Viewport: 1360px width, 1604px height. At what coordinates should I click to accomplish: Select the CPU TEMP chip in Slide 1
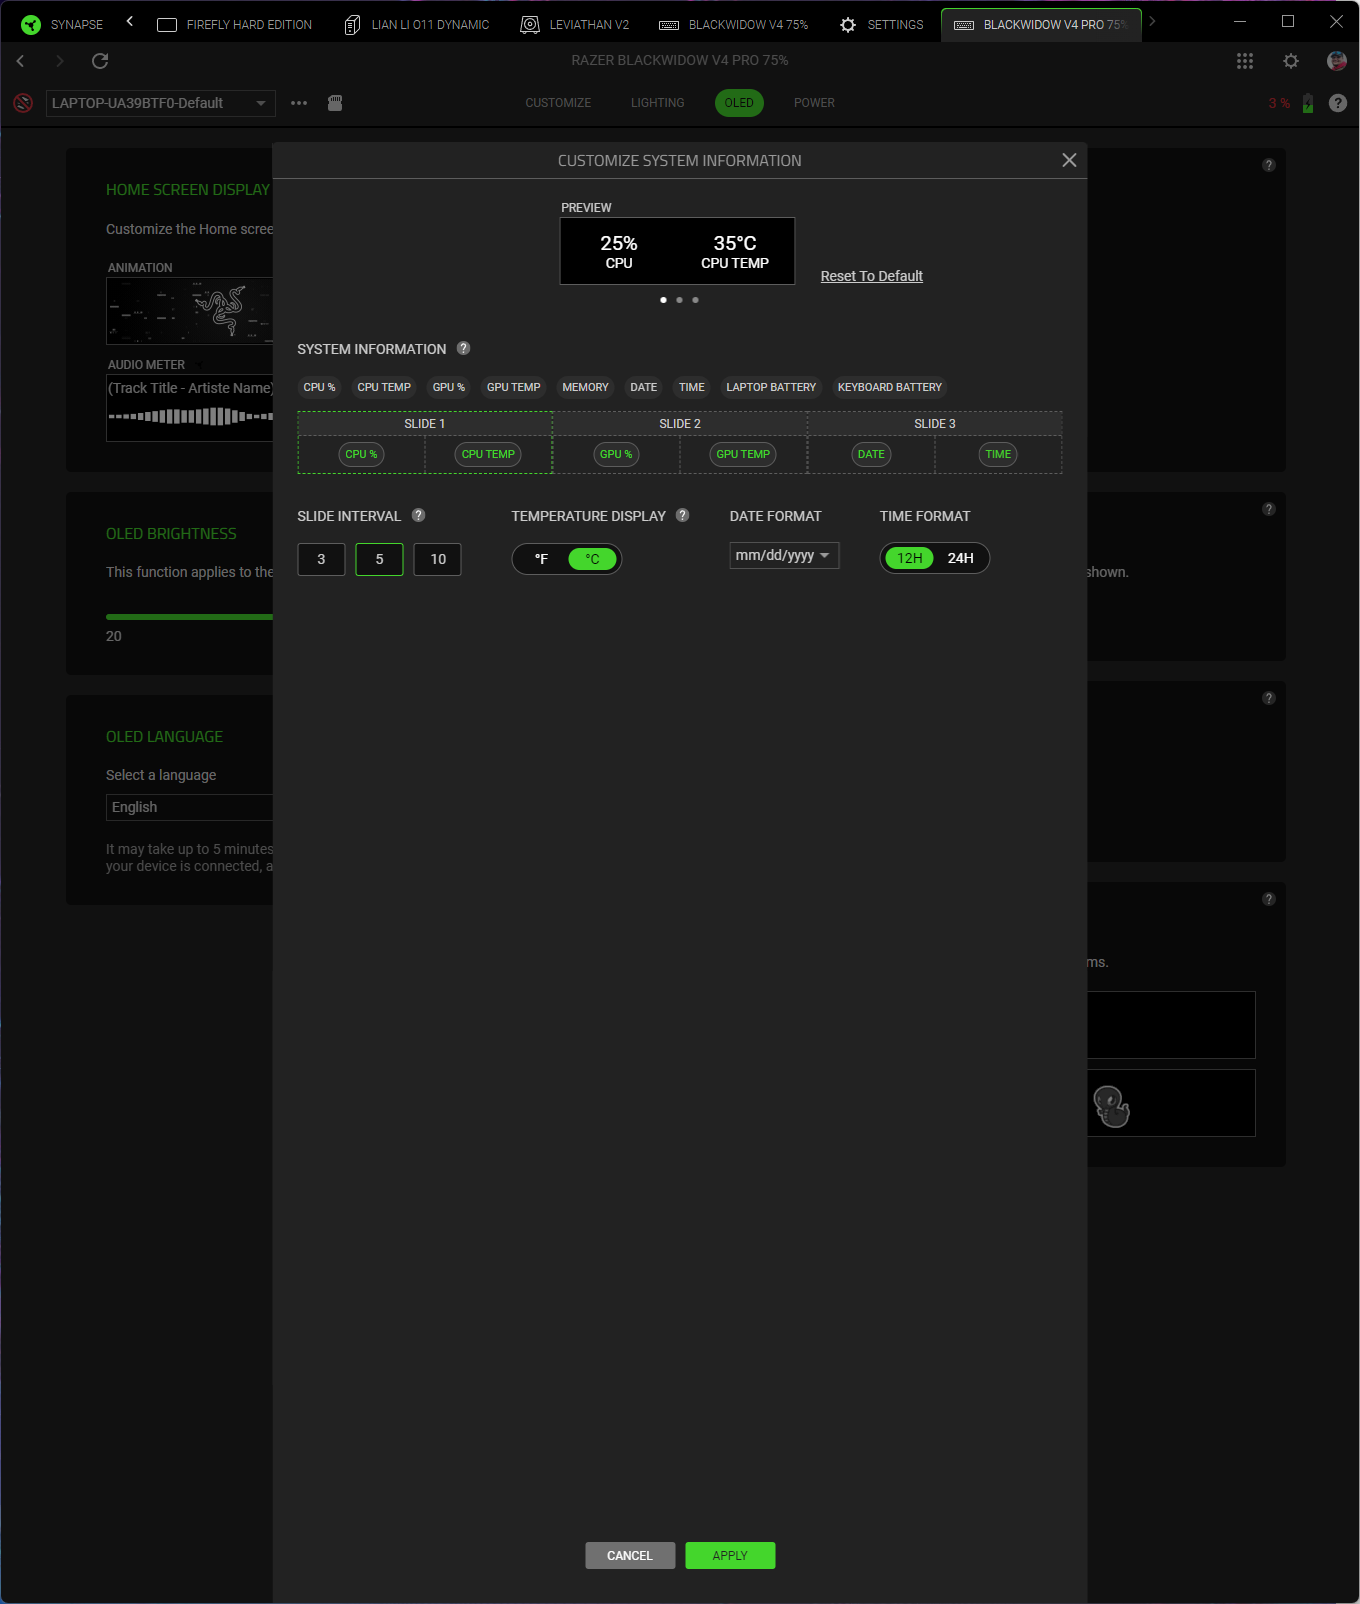(x=488, y=454)
